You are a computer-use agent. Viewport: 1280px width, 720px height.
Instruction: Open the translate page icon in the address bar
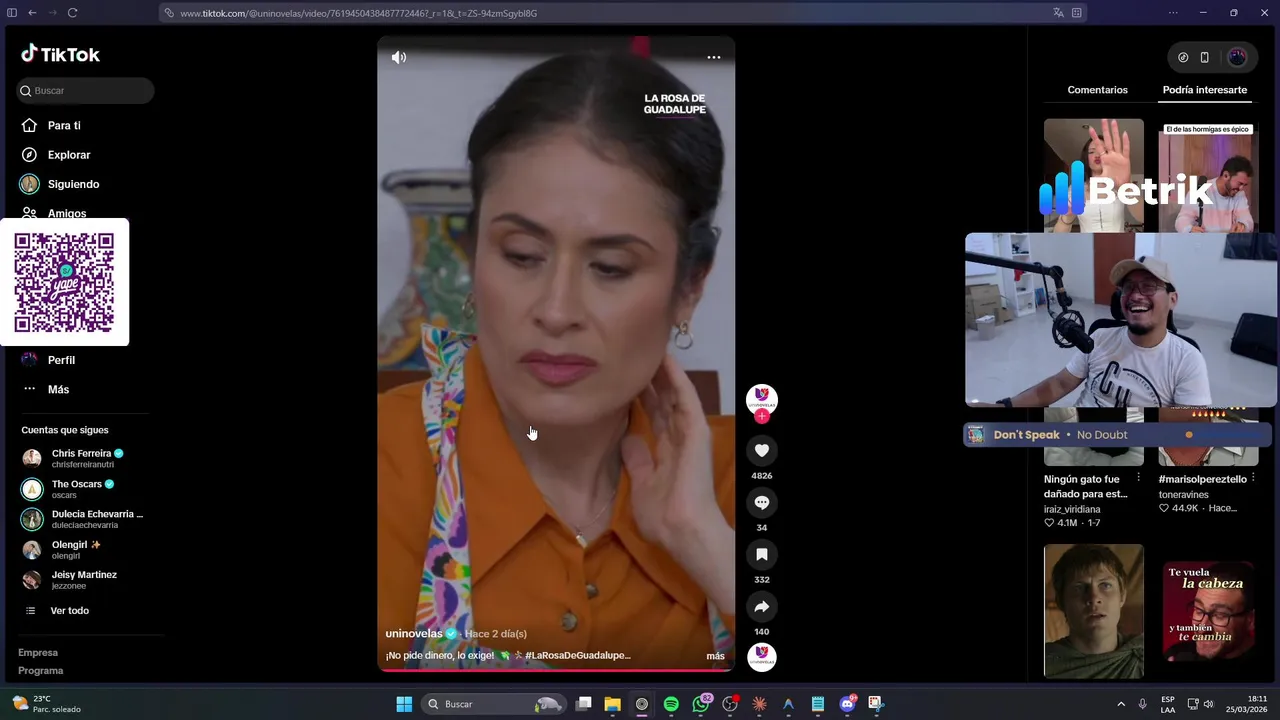pos(1058,13)
